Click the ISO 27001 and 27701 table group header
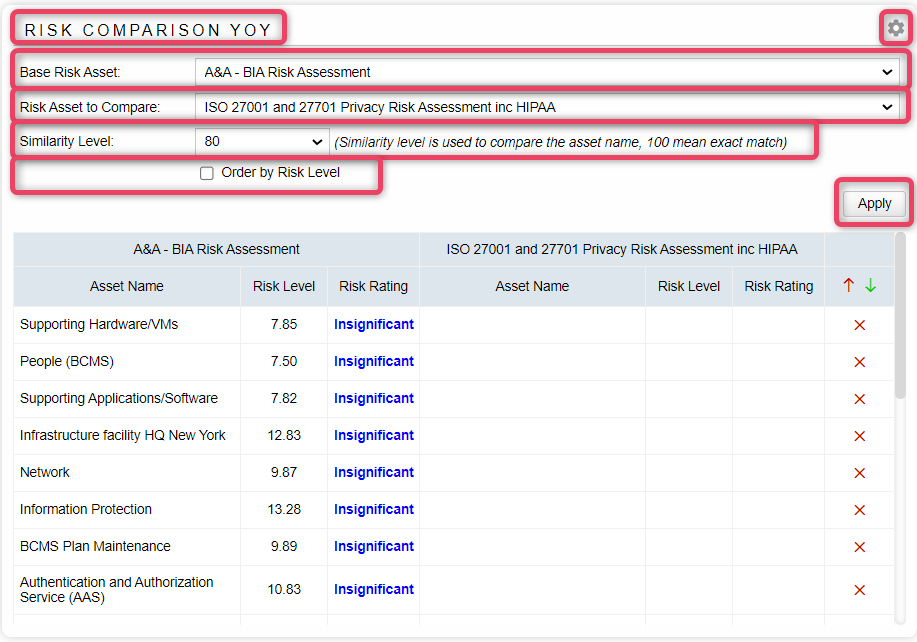917x642 pixels. pos(622,250)
